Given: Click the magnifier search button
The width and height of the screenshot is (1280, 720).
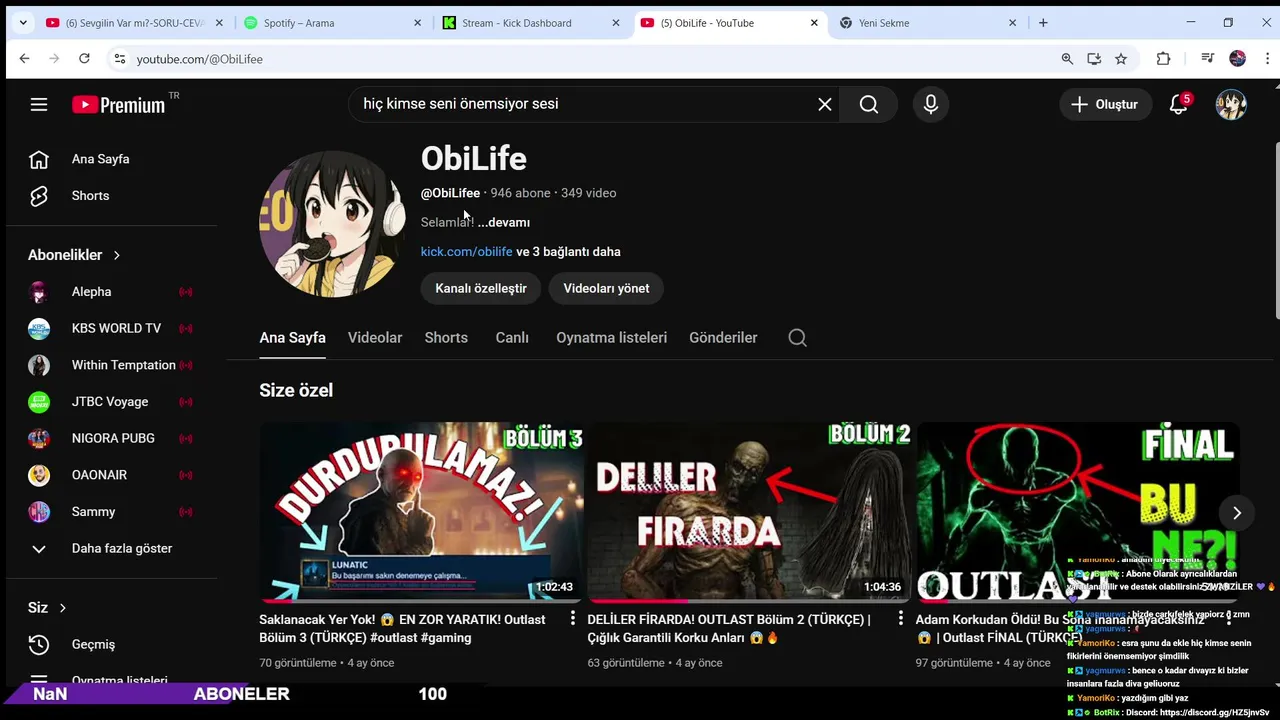Looking at the screenshot, I should (869, 104).
